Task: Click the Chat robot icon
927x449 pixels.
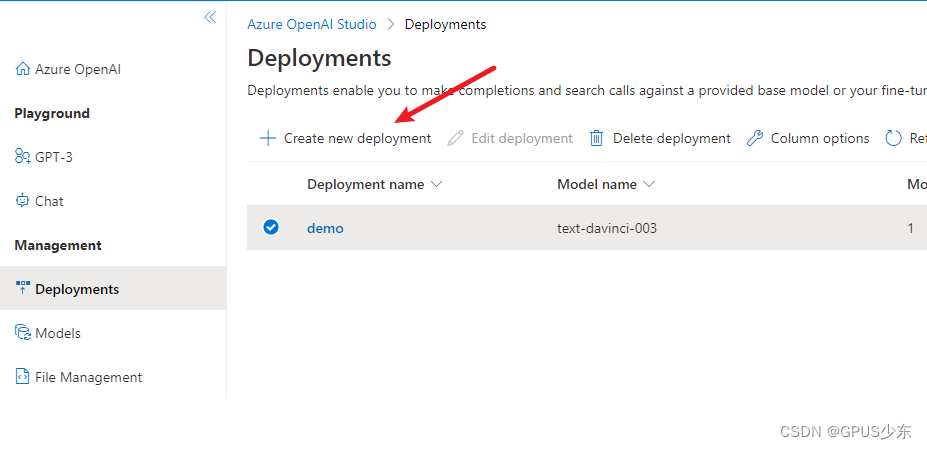Action: 22,201
